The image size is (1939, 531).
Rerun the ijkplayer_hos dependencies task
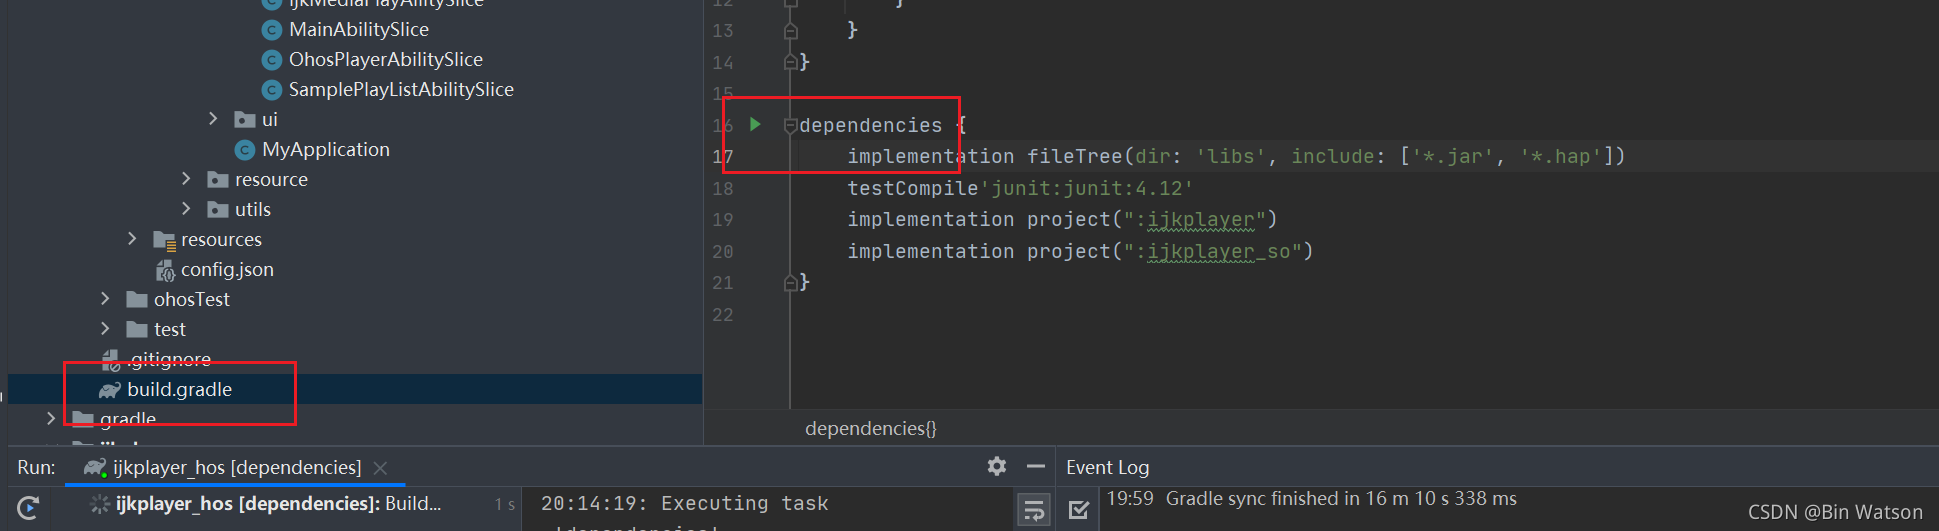tap(28, 507)
